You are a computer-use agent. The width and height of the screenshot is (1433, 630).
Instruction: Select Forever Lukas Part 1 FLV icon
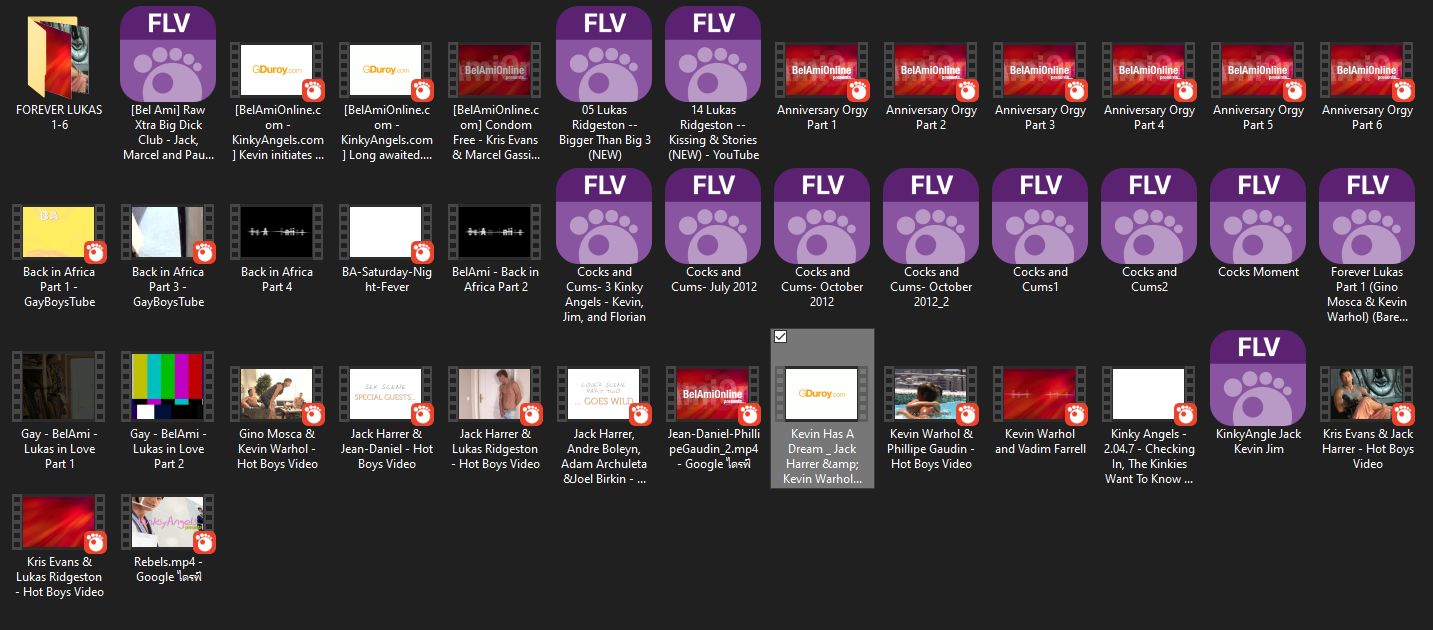click(1367, 215)
